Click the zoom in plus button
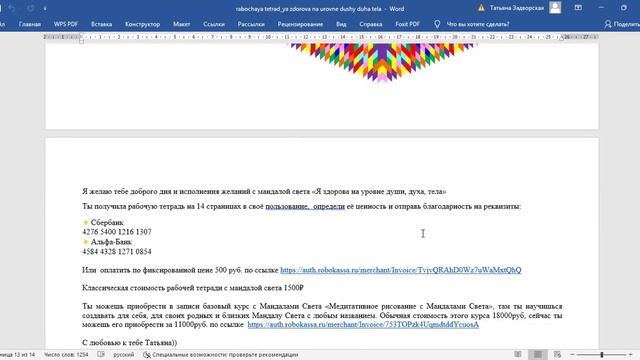The image size is (640, 360). (631, 355)
